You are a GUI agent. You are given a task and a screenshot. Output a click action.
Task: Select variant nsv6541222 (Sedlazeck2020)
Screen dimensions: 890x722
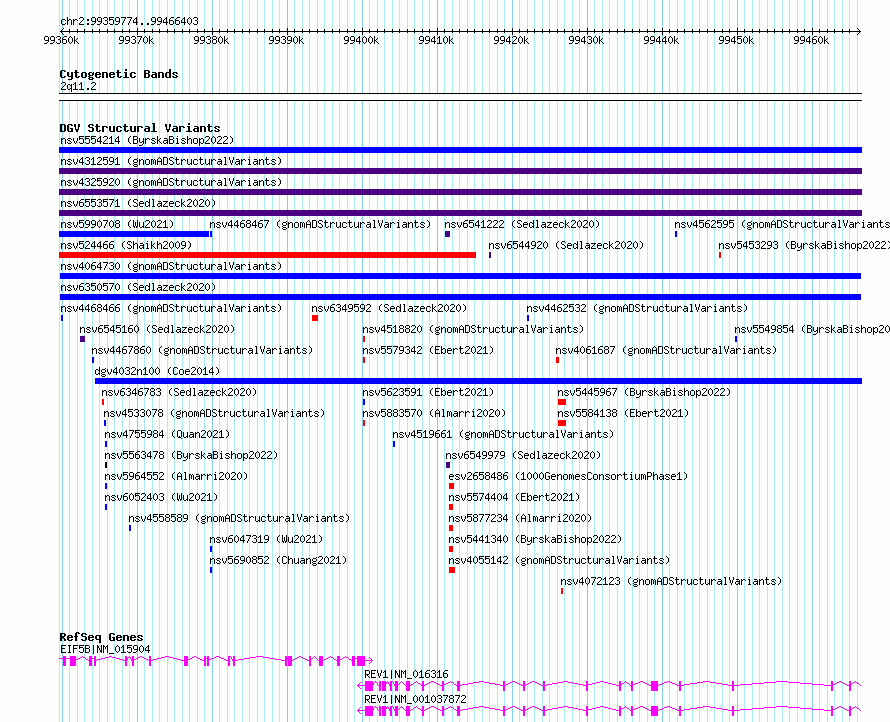522,224
